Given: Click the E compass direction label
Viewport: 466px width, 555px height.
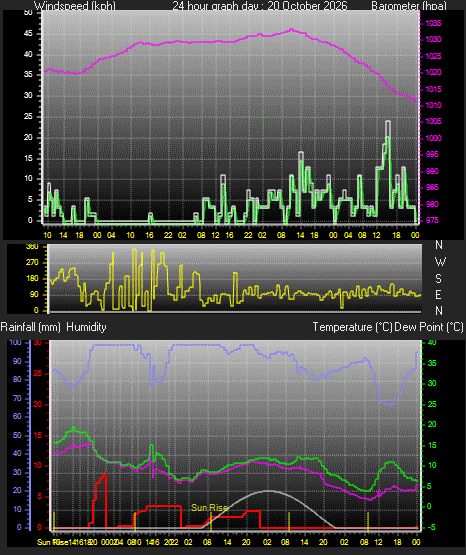Looking at the screenshot, I should [438, 294].
